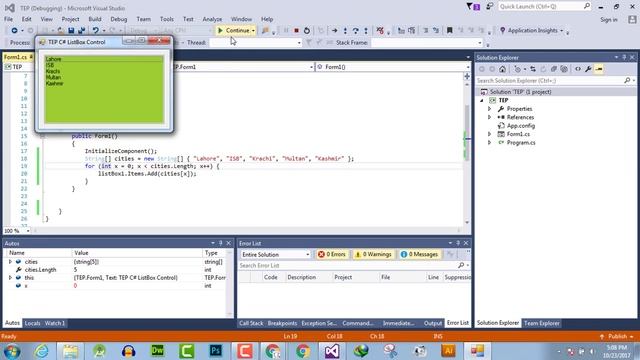Stop debugging with the red square icon
The height and width of the screenshot is (360, 640).
click(297, 31)
